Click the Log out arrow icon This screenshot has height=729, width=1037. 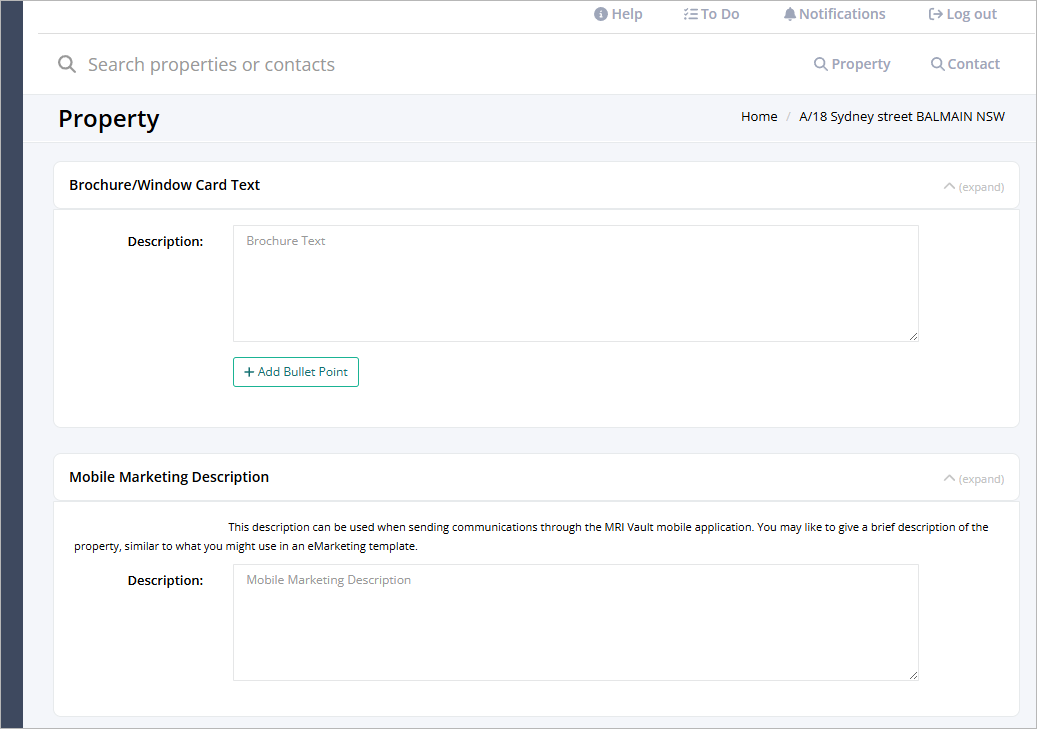[x=936, y=14]
